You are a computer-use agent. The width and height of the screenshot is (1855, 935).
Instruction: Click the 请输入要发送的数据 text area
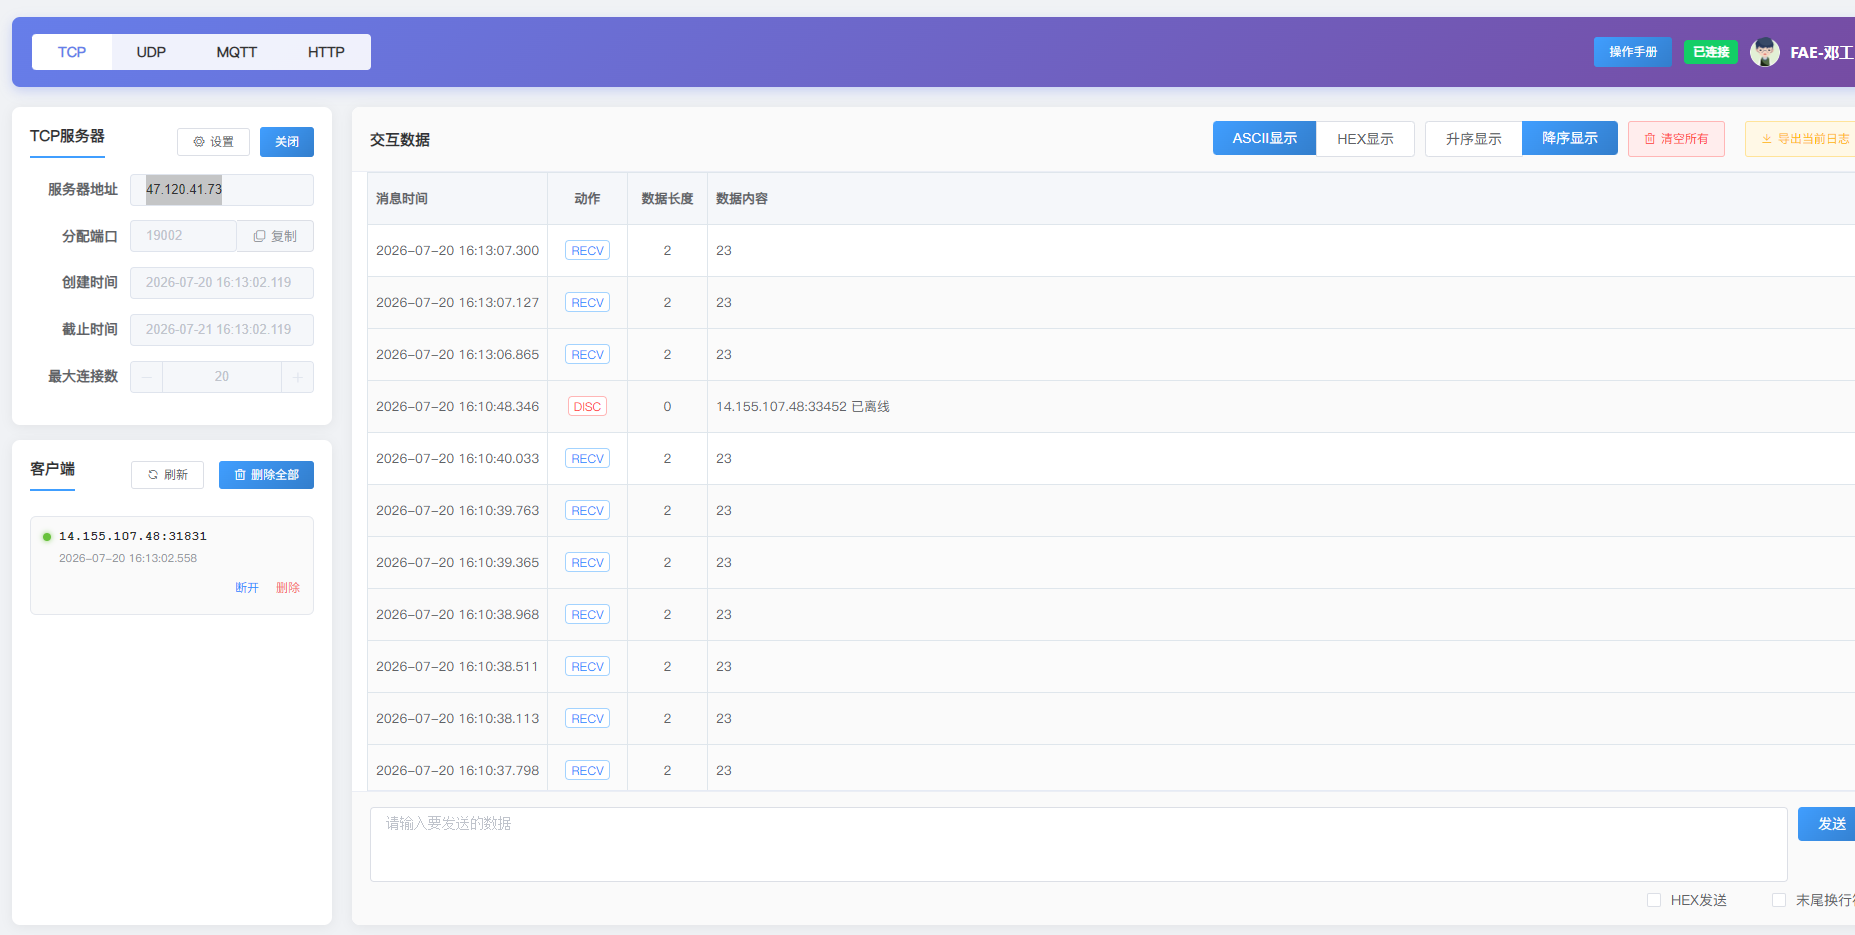[x=1078, y=844]
